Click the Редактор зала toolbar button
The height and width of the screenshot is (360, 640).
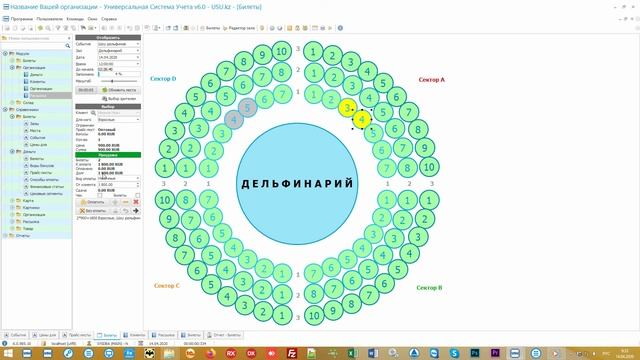239,28
